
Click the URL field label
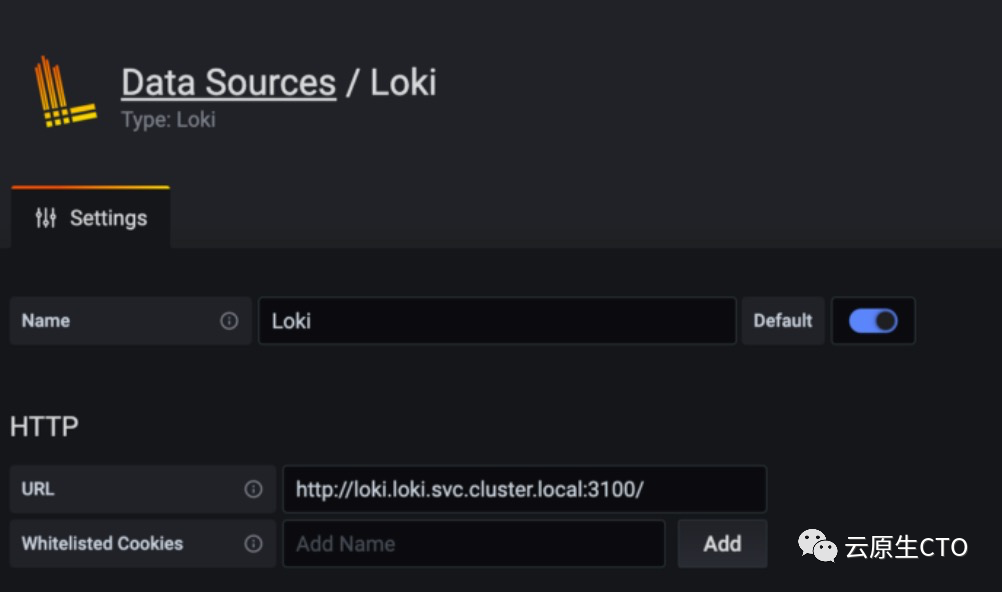[x=38, y=489]
